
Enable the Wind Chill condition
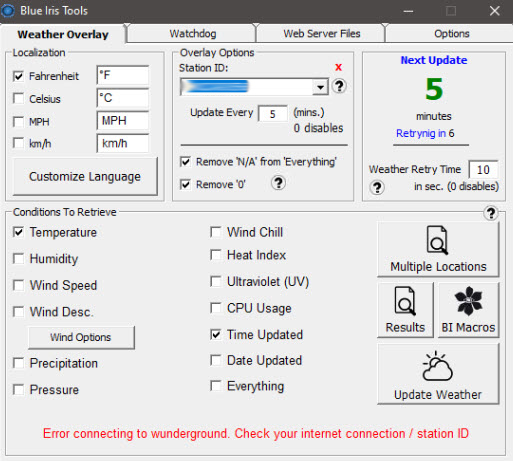(216, 232)
